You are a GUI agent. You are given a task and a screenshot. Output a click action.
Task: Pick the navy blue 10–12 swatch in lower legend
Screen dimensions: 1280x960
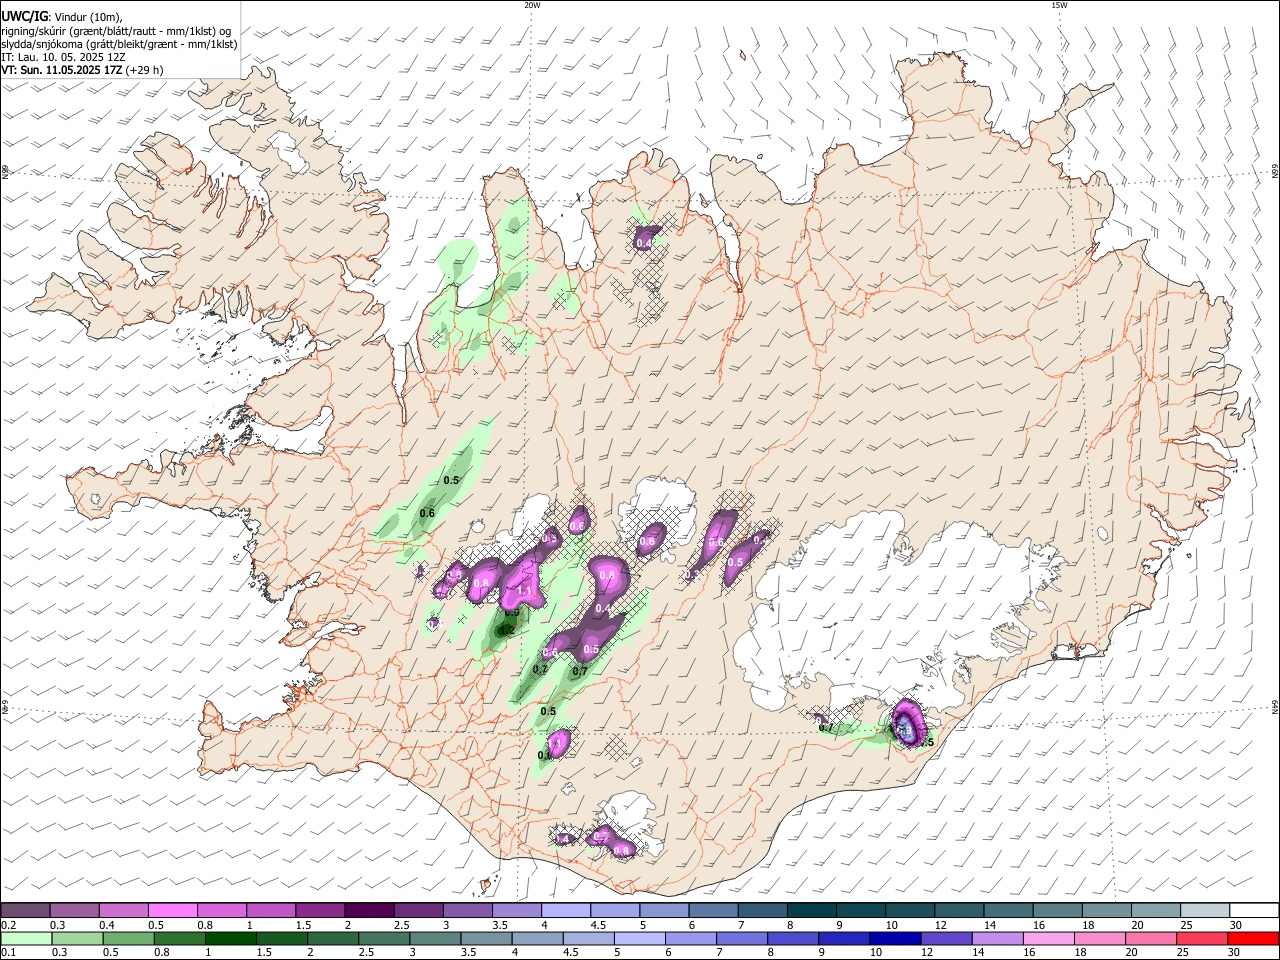895,938
